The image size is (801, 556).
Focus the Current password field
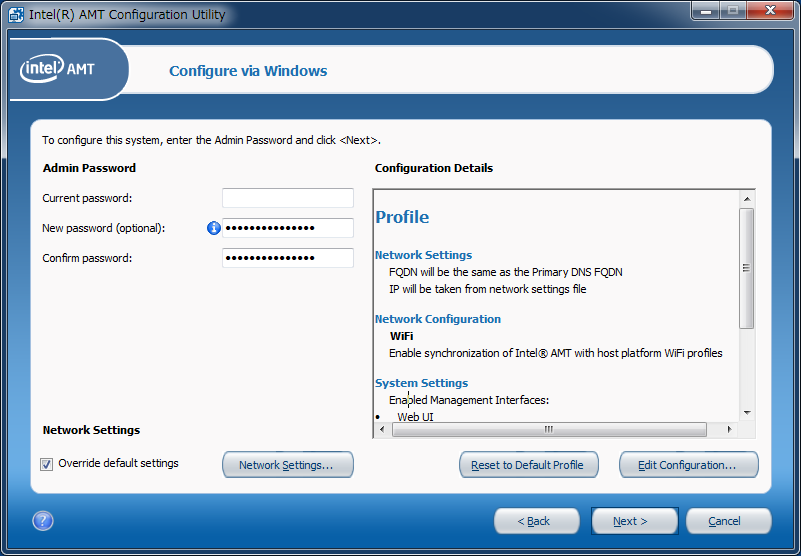[288, 198]
